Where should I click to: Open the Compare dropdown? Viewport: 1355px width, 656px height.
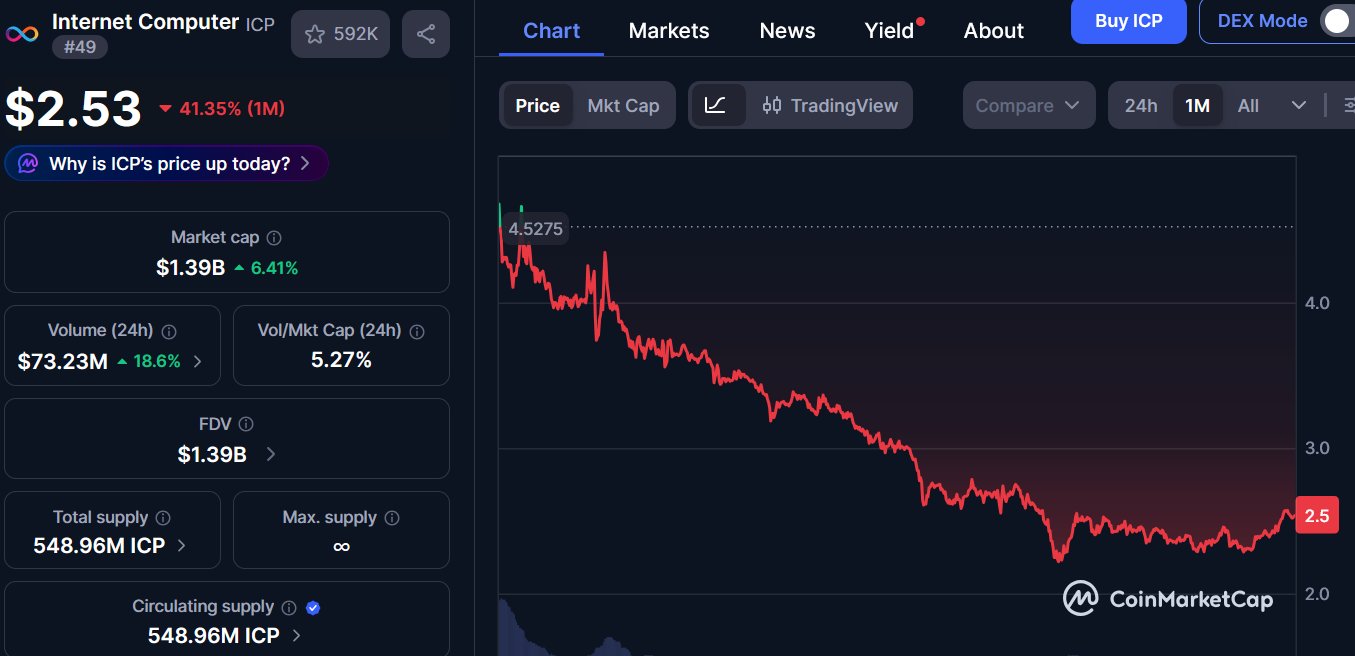click(x=1027, y=105)
